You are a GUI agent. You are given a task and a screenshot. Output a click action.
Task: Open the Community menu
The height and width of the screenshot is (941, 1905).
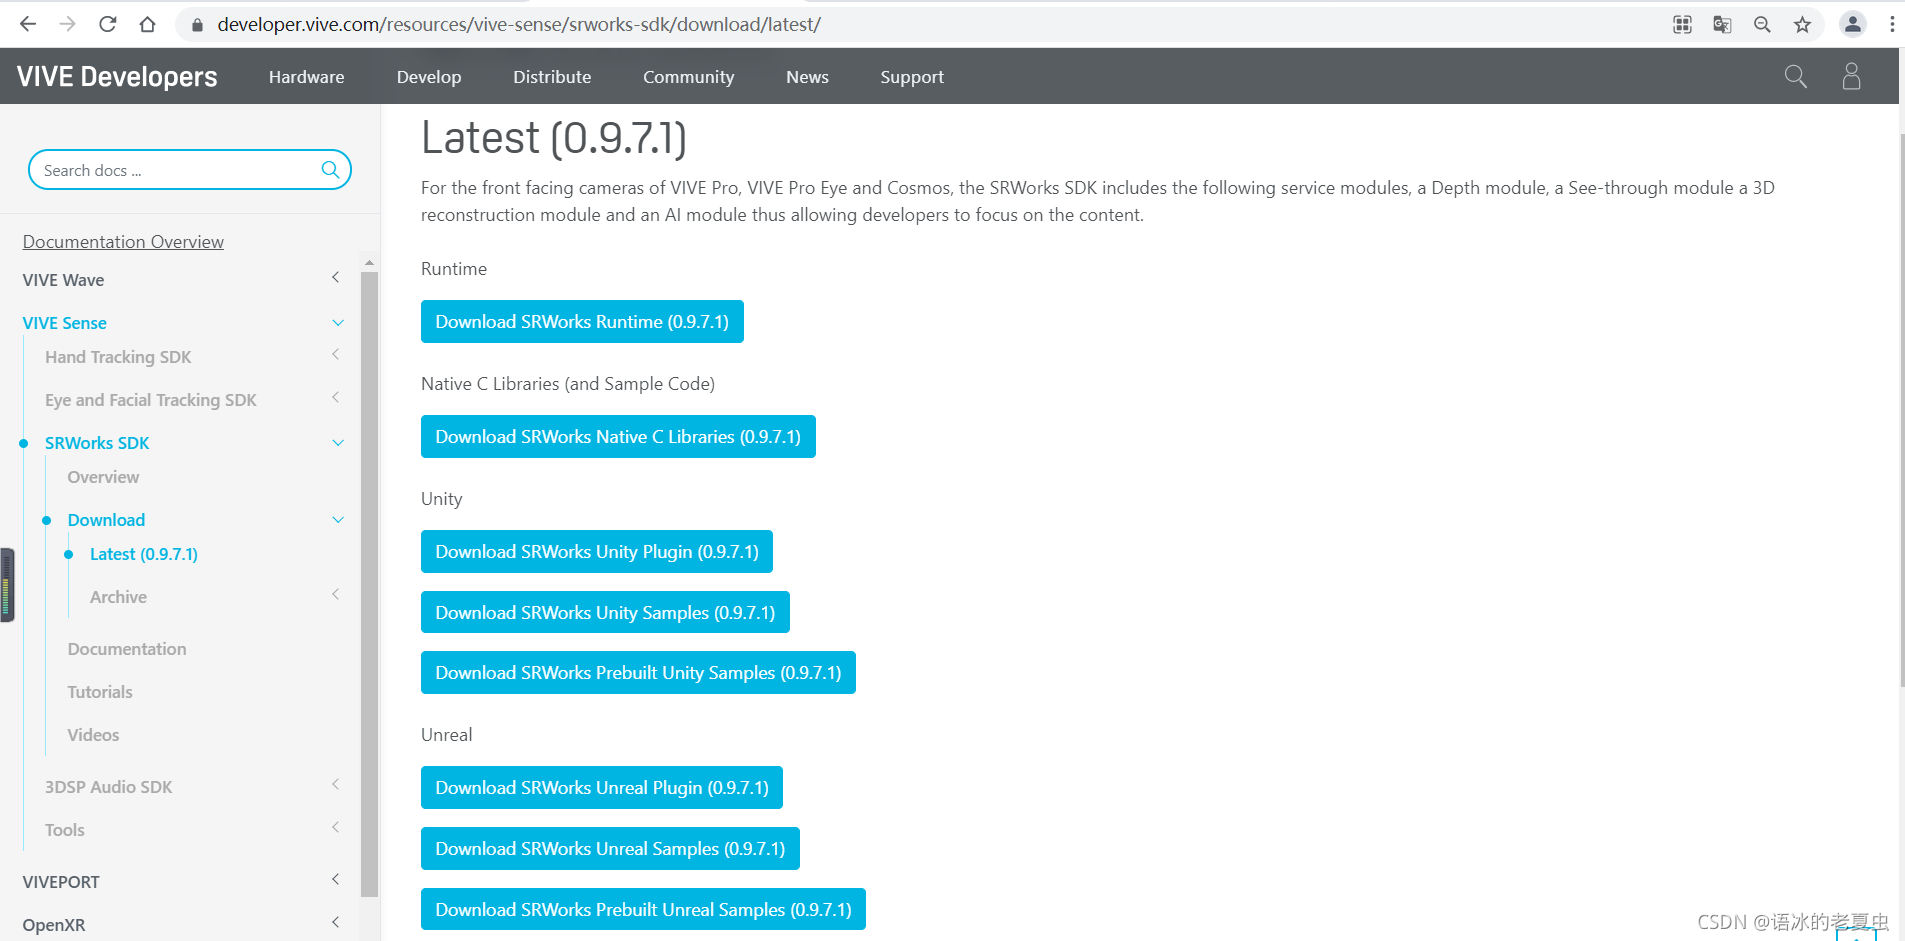coord(688,77)
